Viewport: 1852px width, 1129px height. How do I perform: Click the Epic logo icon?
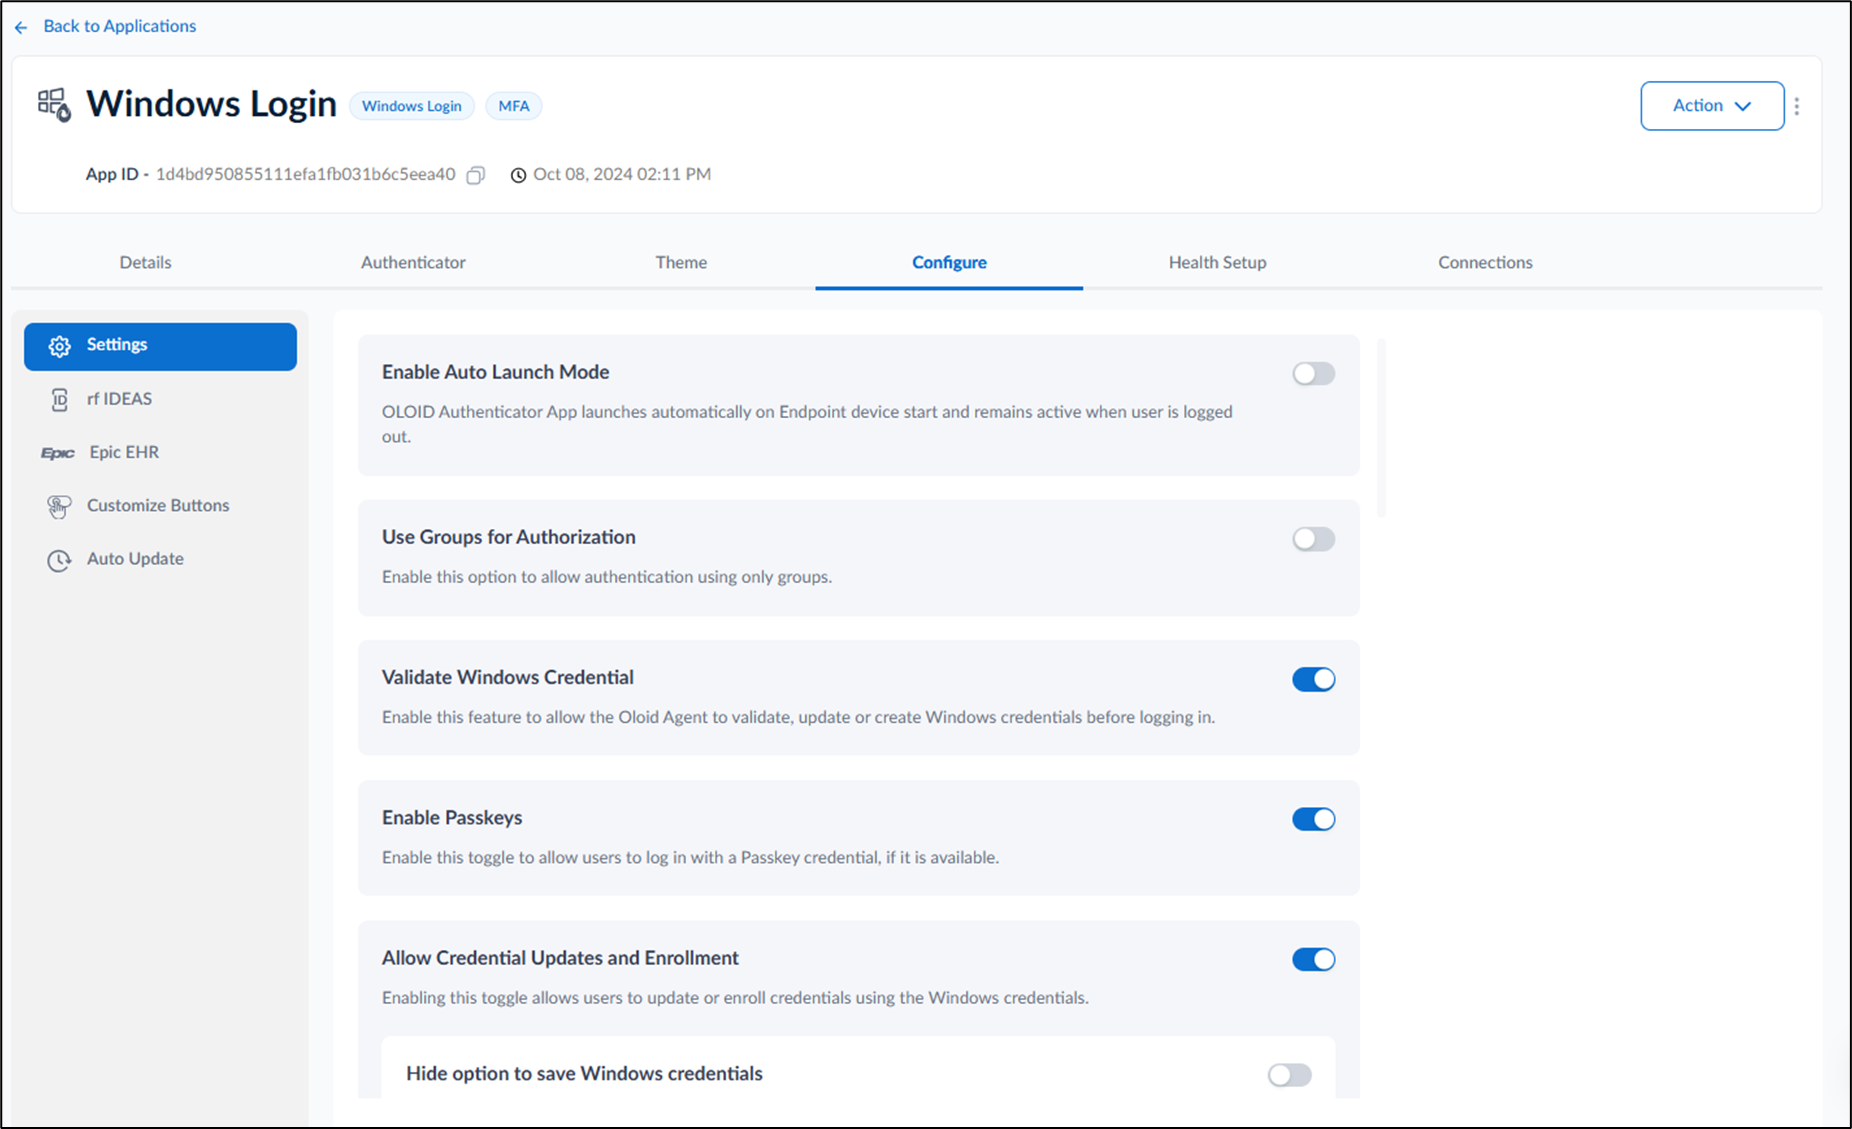58,453
